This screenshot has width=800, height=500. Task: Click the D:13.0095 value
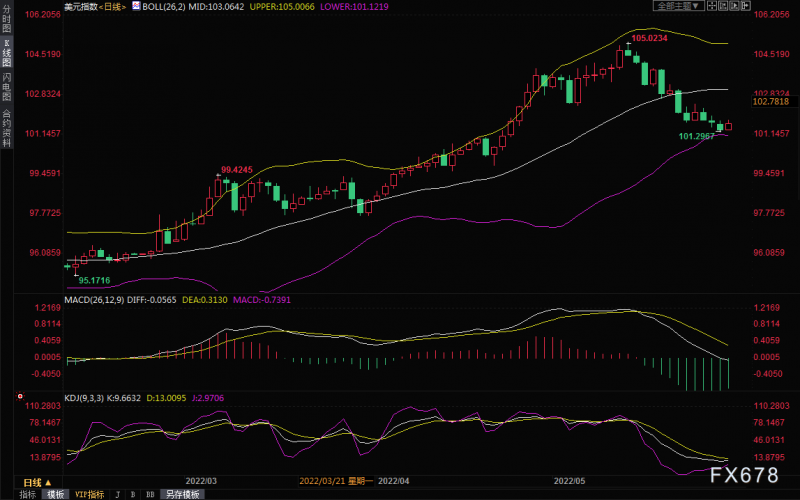(x=166, y=398)
